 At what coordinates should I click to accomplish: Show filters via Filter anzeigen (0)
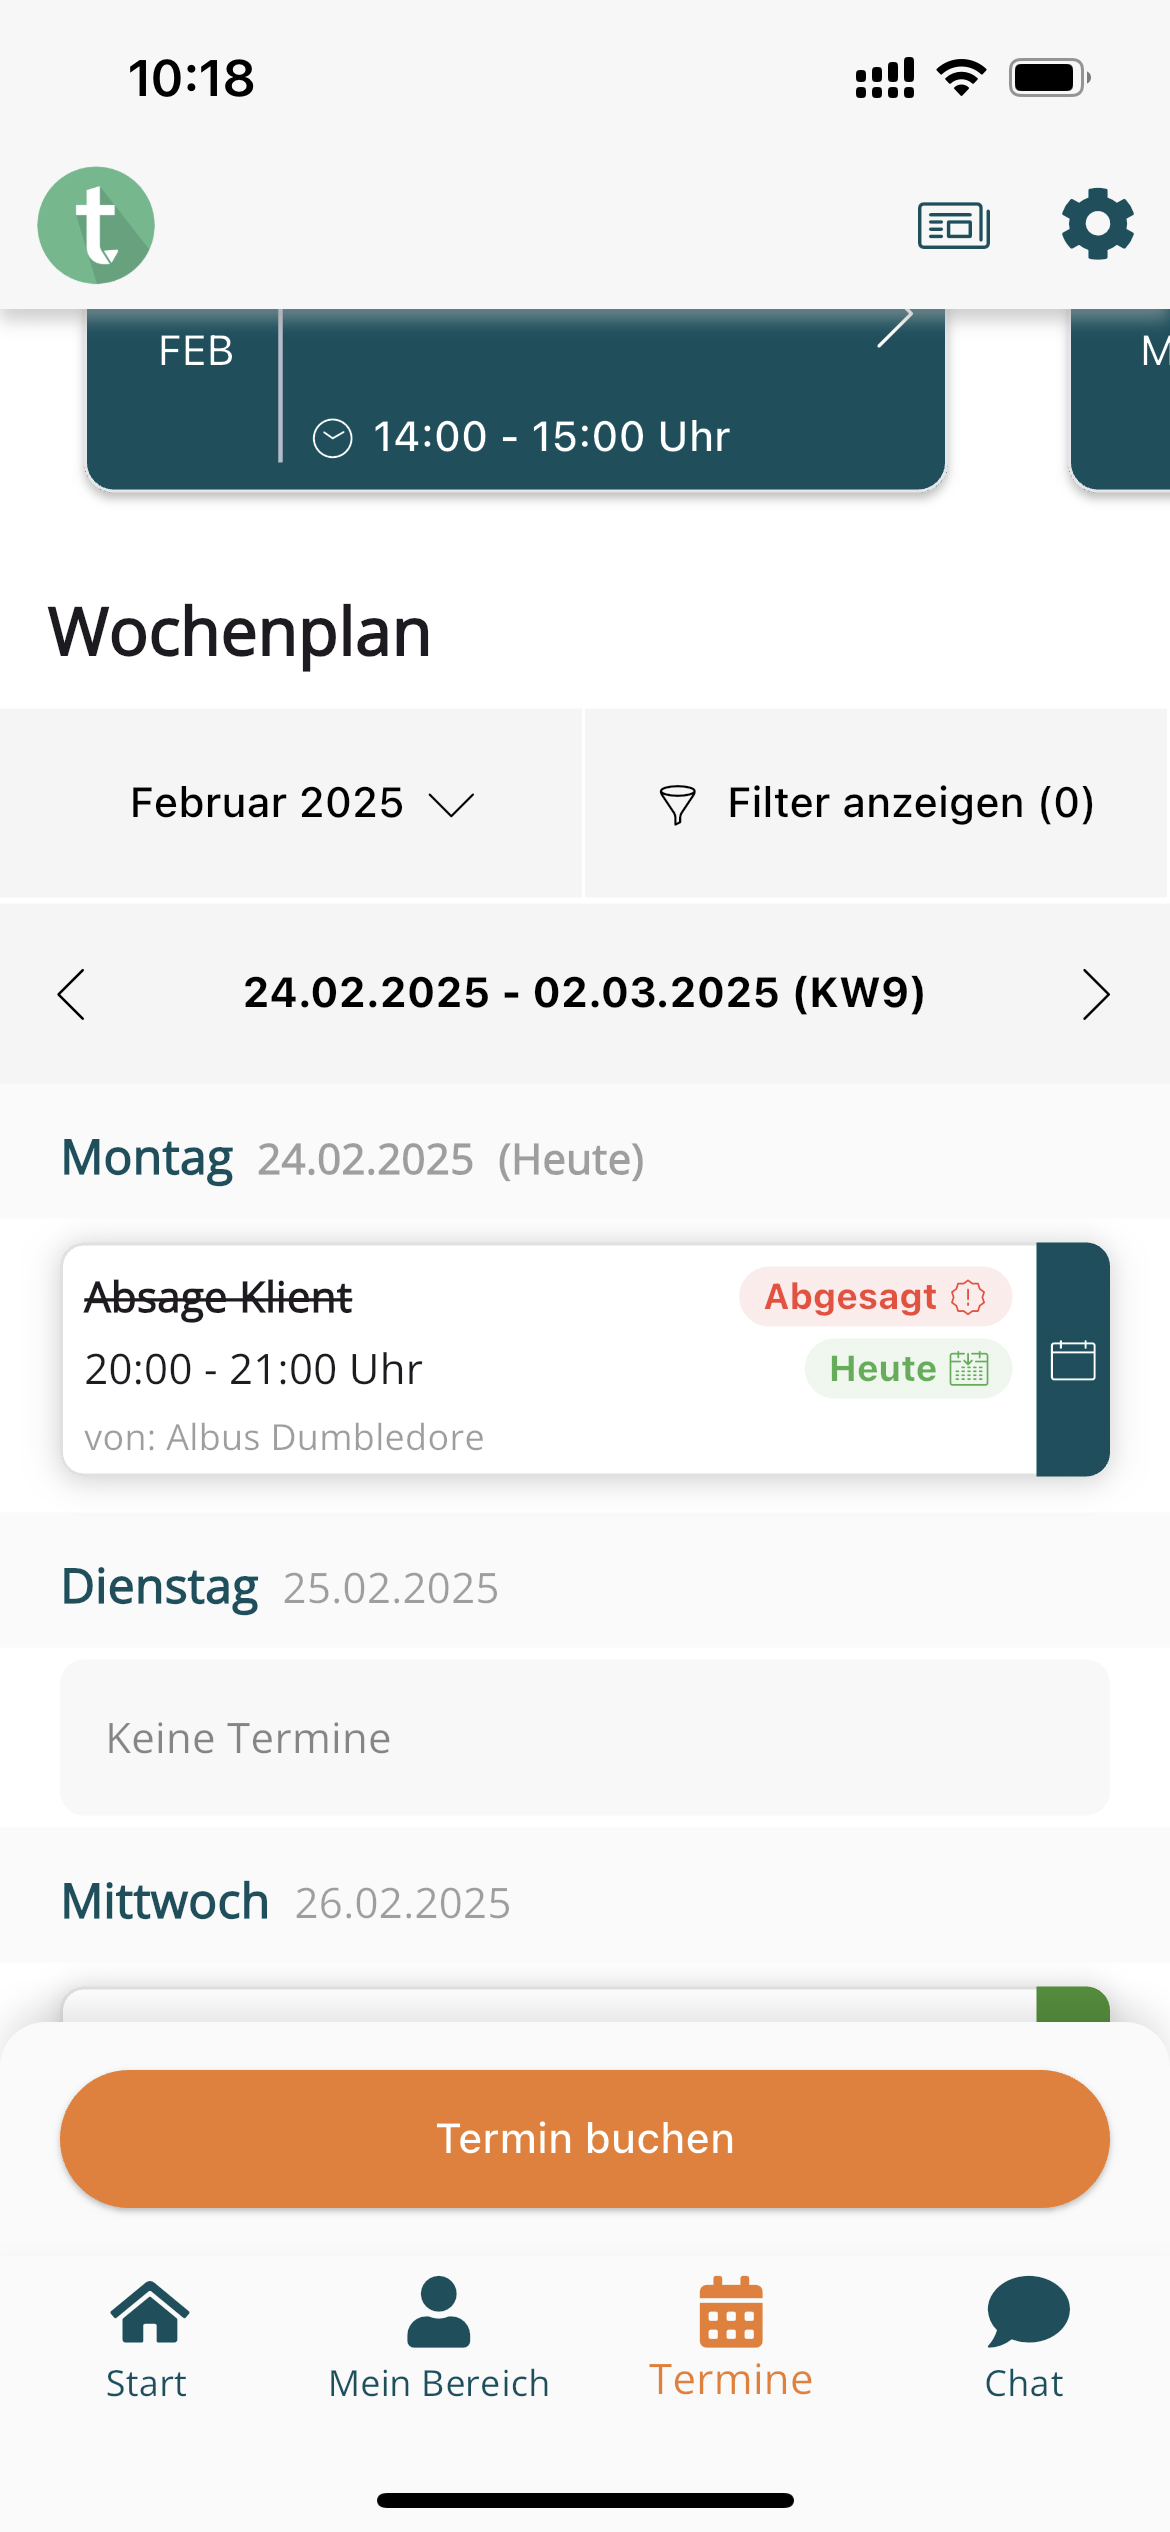(910, 803)
